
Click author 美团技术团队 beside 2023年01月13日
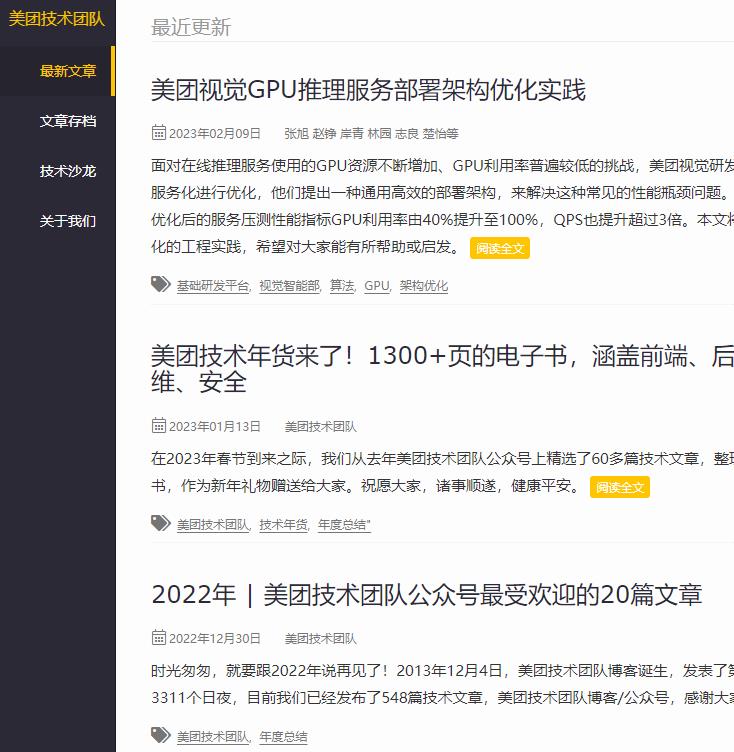320,427
